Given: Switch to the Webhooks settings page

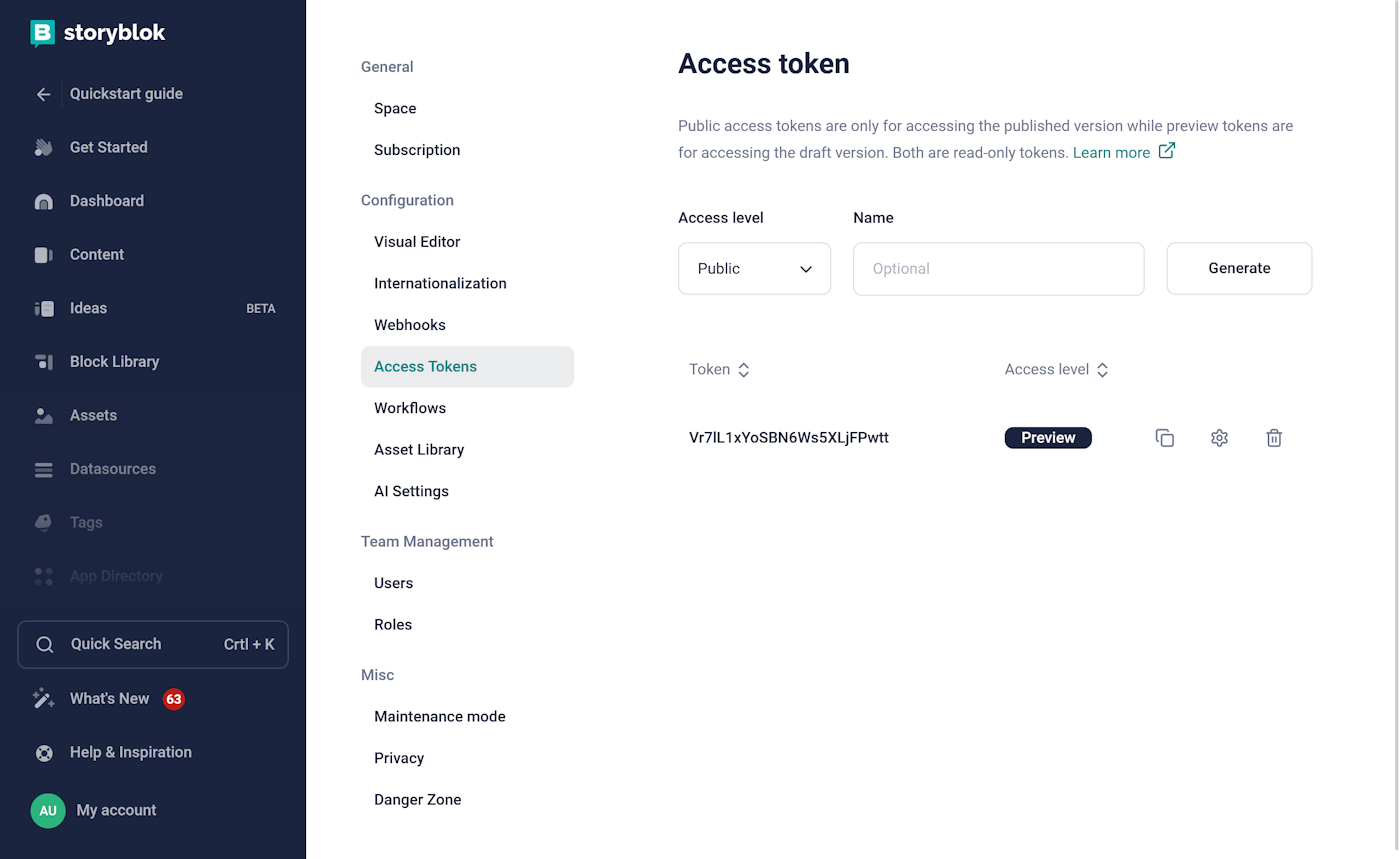Looking at the screenshot, I should pyautogui.click(x=410, y=324).
